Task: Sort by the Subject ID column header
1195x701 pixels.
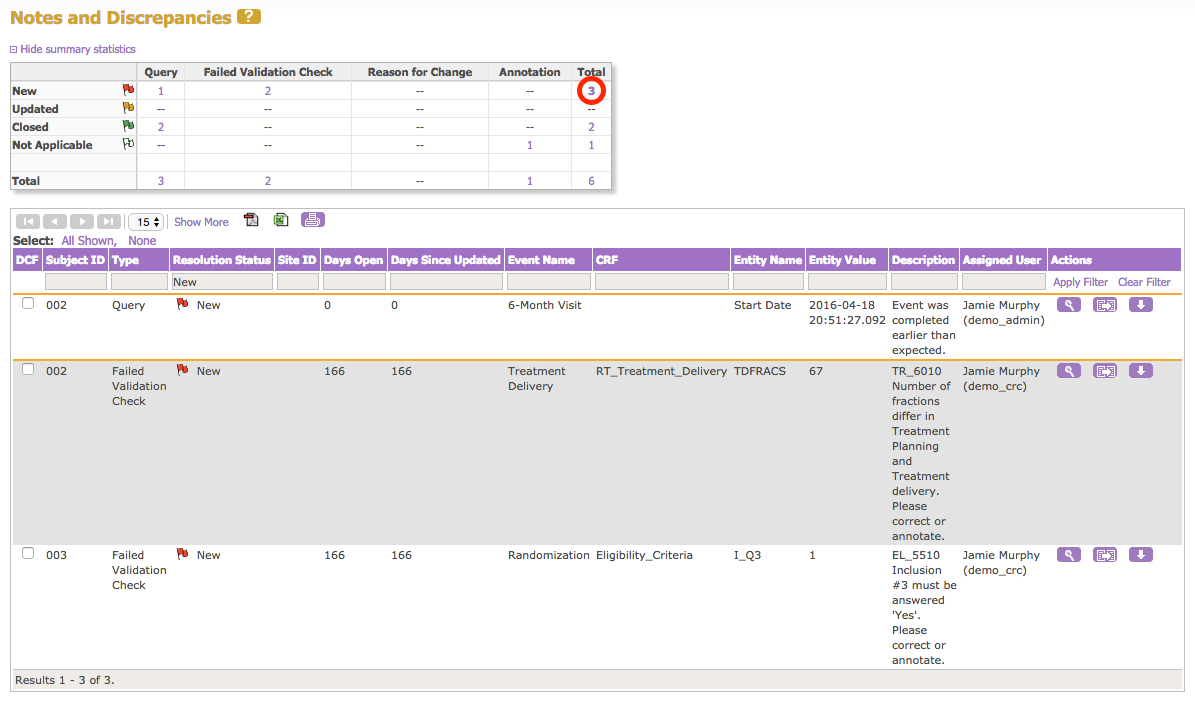Action: tap(75, 260)
